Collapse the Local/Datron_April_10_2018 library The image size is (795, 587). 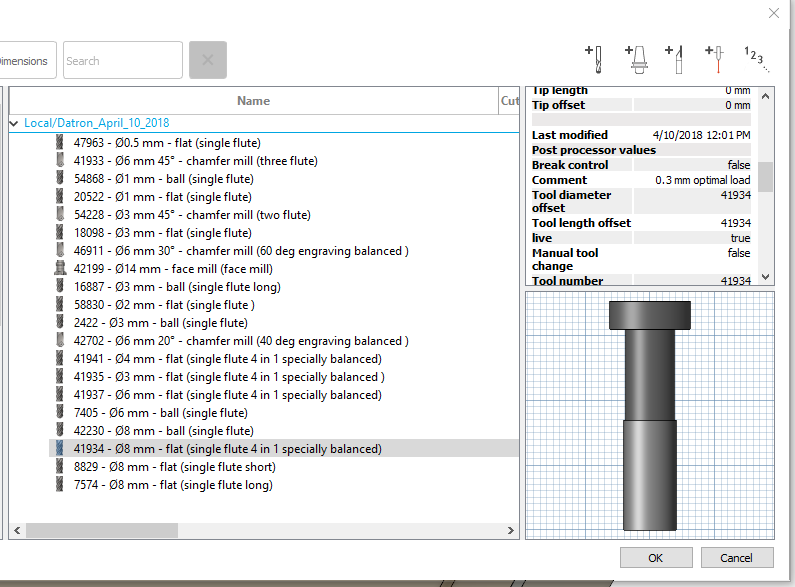point(14,123)
